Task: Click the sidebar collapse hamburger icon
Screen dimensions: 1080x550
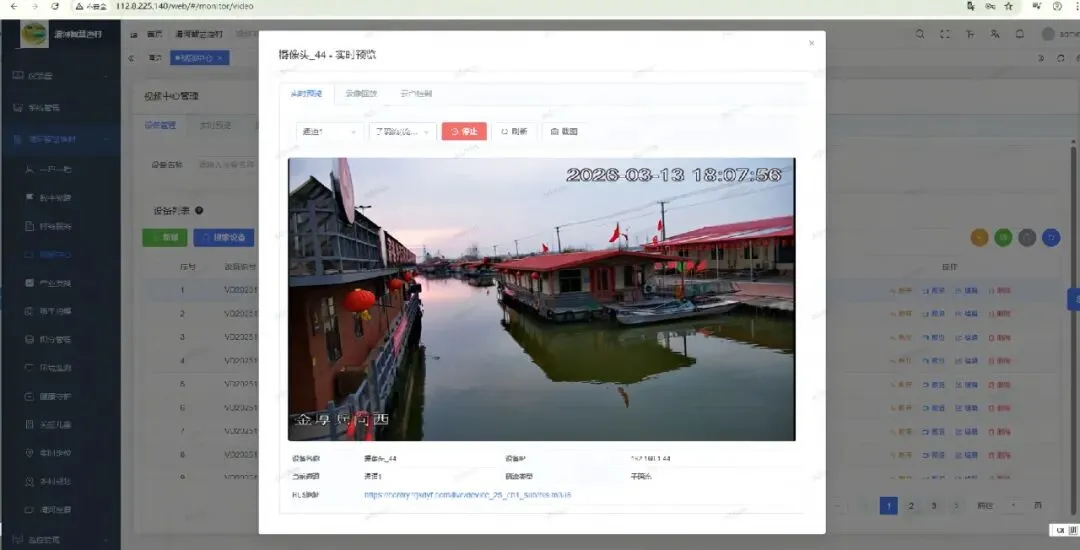Action: click(x=134, y=34)
